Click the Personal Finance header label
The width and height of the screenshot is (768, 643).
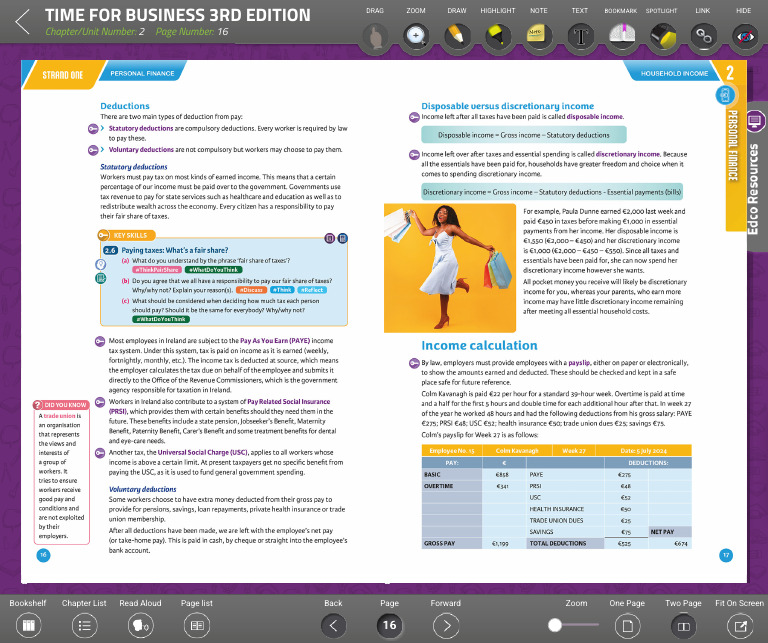click(x=142, y=73)
